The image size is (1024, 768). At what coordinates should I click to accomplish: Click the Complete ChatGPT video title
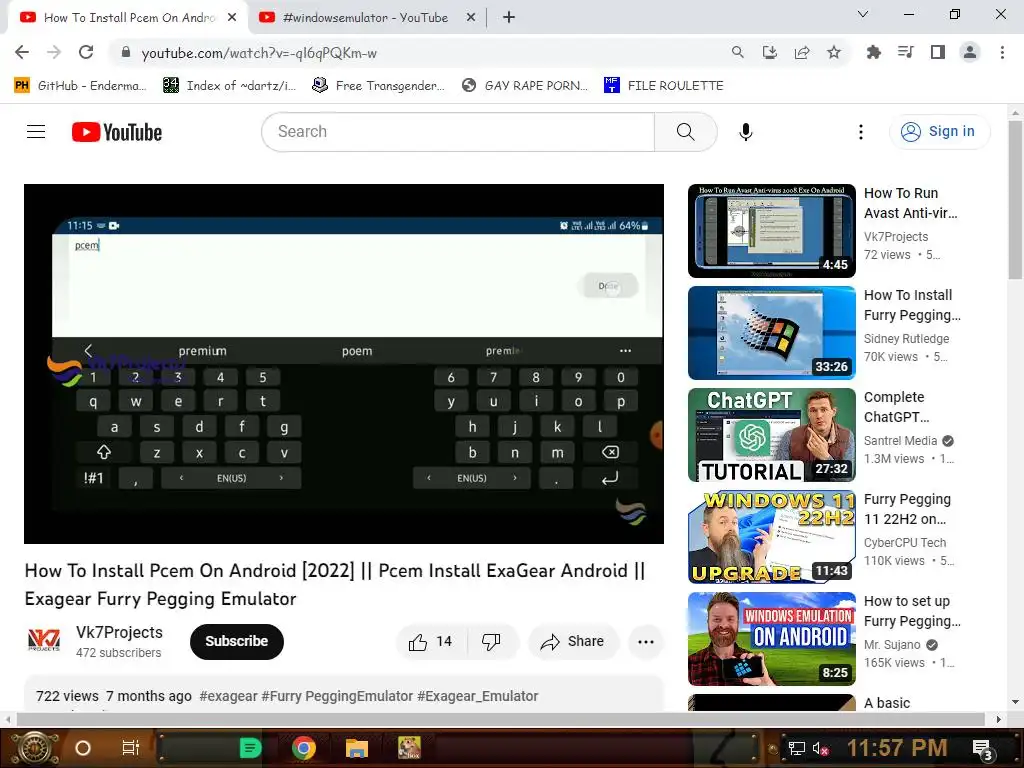pos(896,407)
